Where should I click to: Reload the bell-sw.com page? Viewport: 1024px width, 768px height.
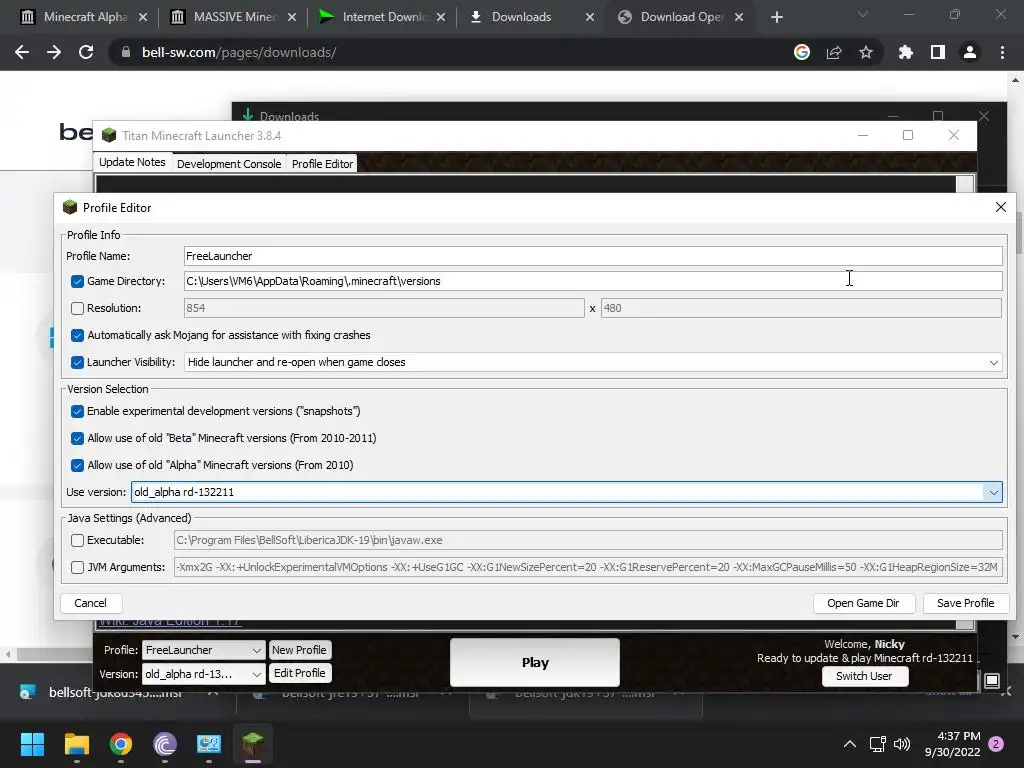[86, 52]
